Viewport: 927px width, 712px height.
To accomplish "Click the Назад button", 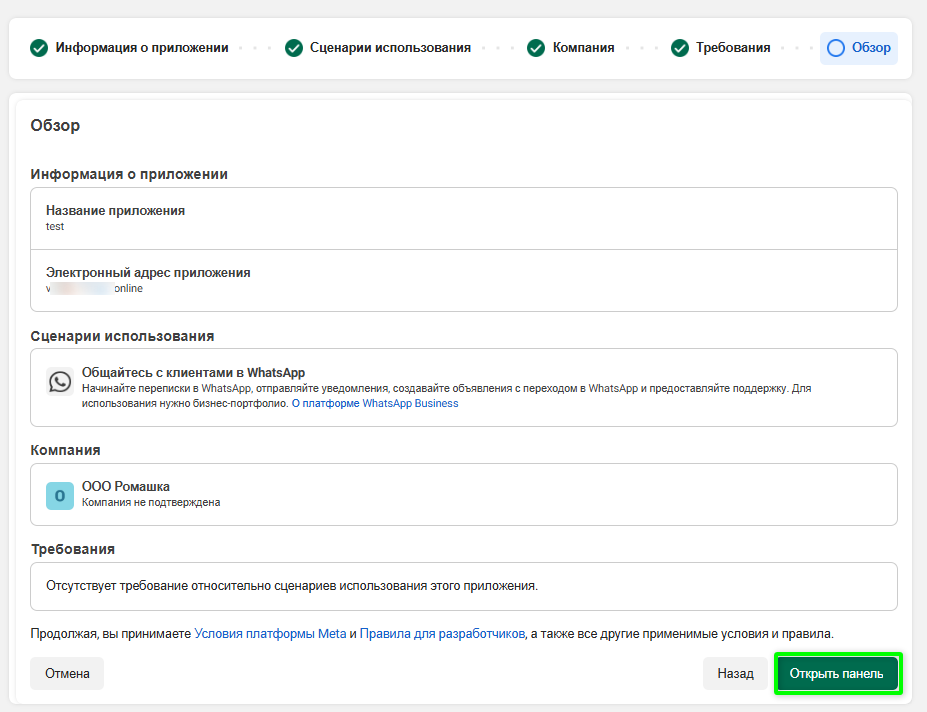I will click(x=735, y=674).
